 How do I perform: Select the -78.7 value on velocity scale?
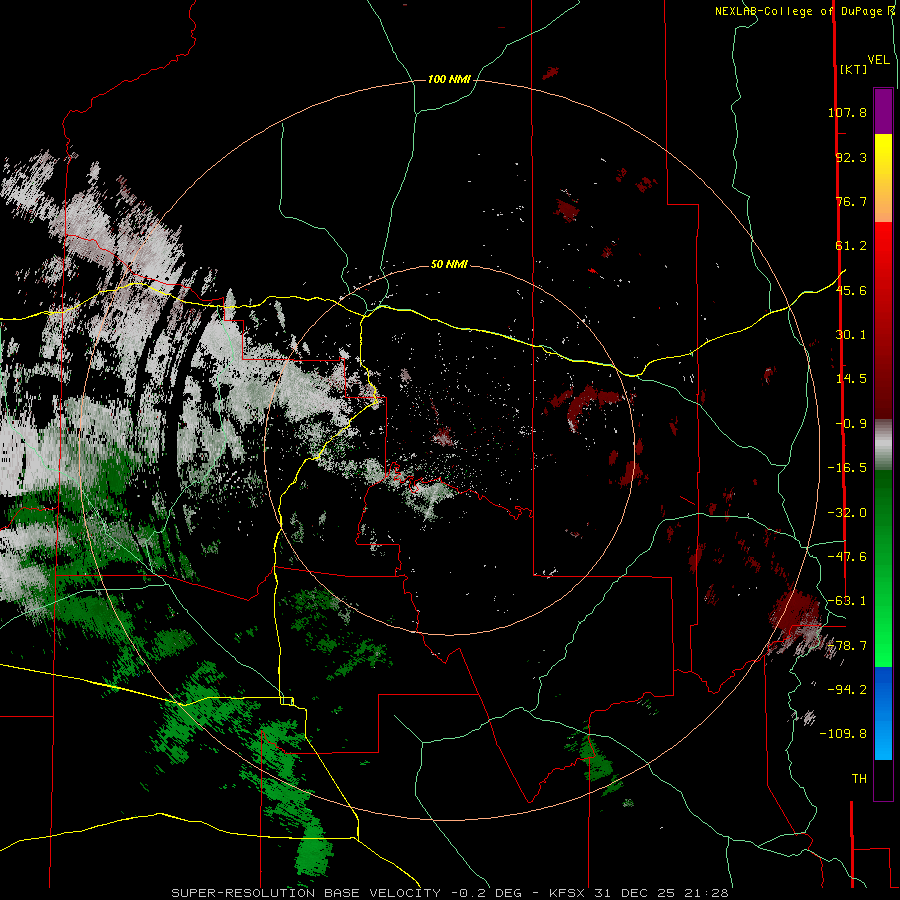[x=847, y=646]
